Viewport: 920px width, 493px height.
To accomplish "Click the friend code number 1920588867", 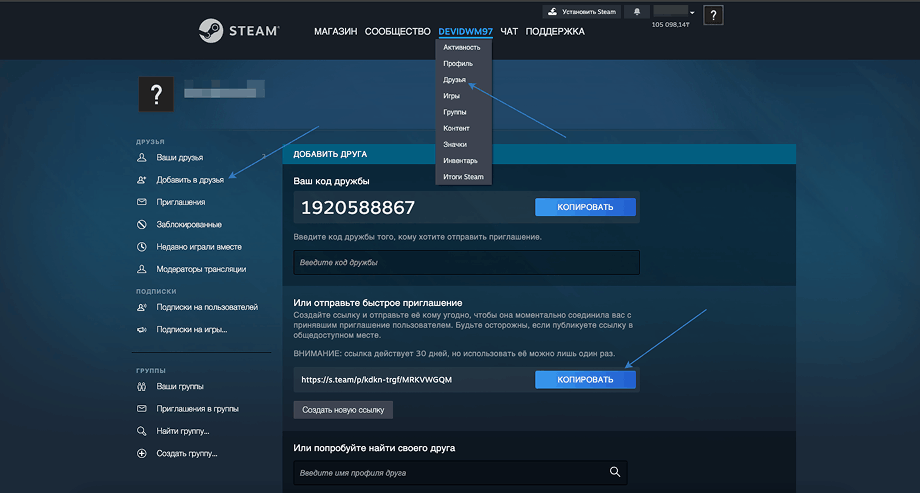I will point(358,208).
